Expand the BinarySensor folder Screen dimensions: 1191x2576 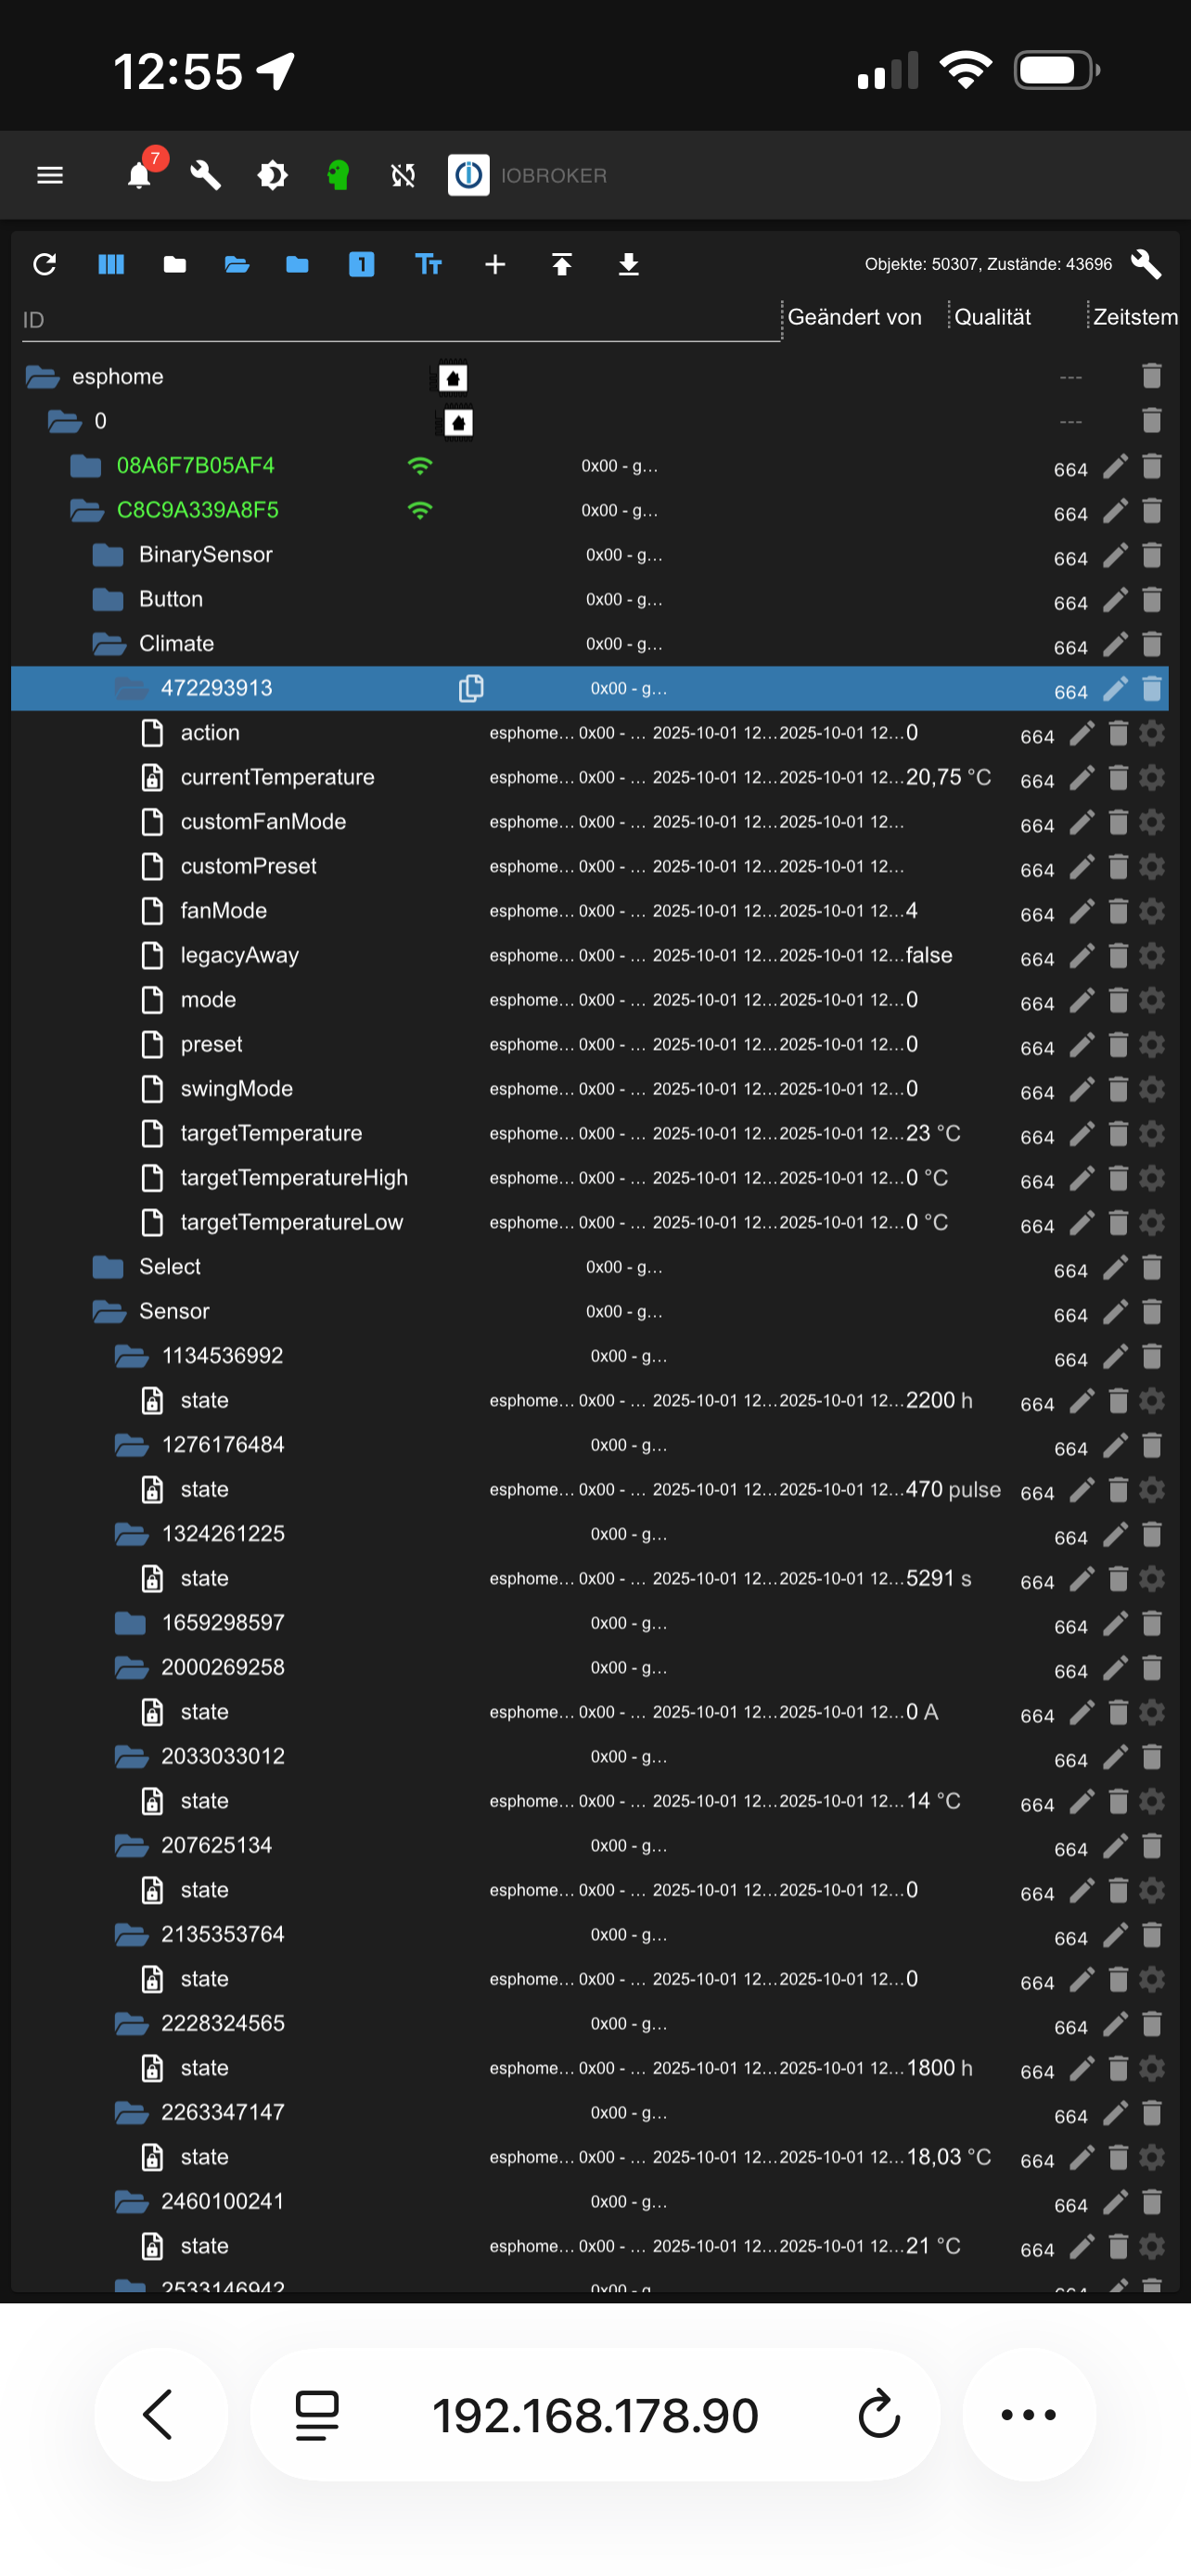108,555
